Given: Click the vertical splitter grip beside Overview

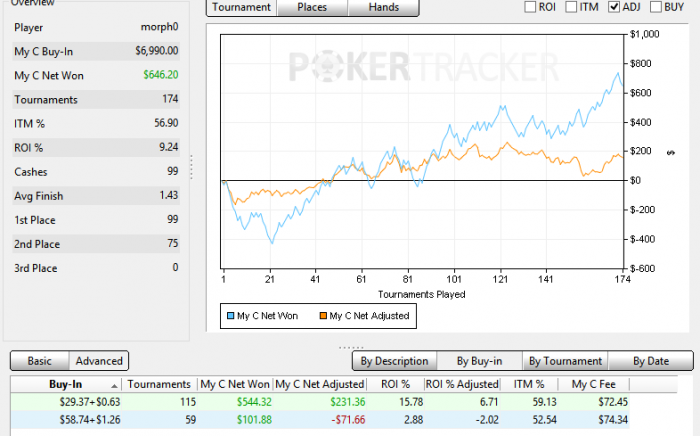Looking at the screenshot, I should pyautogui.click(x=192, y=167).
